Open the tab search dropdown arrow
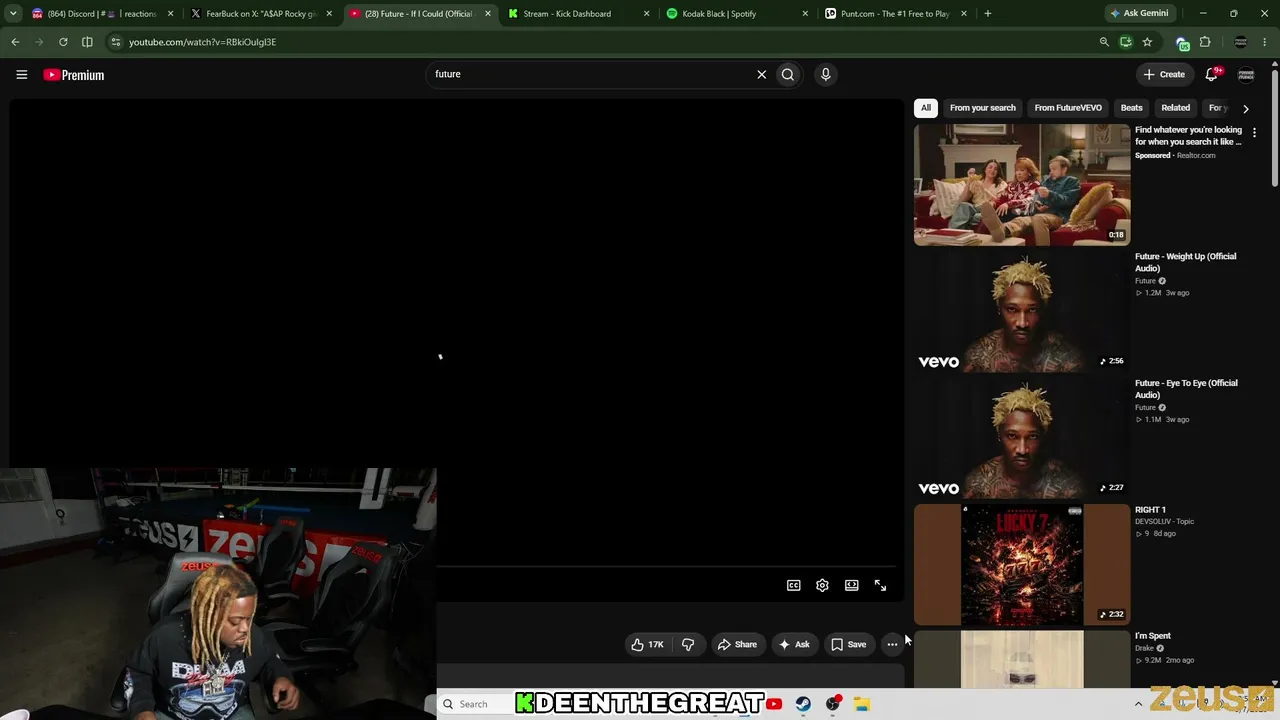 coord(11,14)
